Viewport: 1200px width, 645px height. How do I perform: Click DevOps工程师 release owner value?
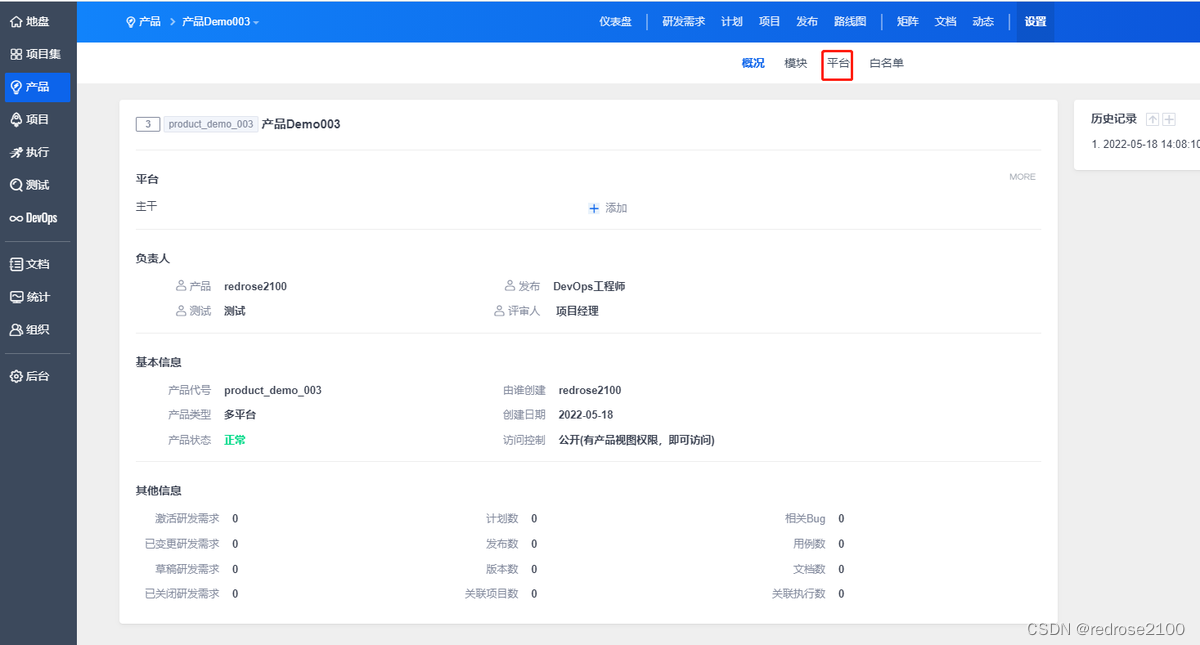[589, 286]
